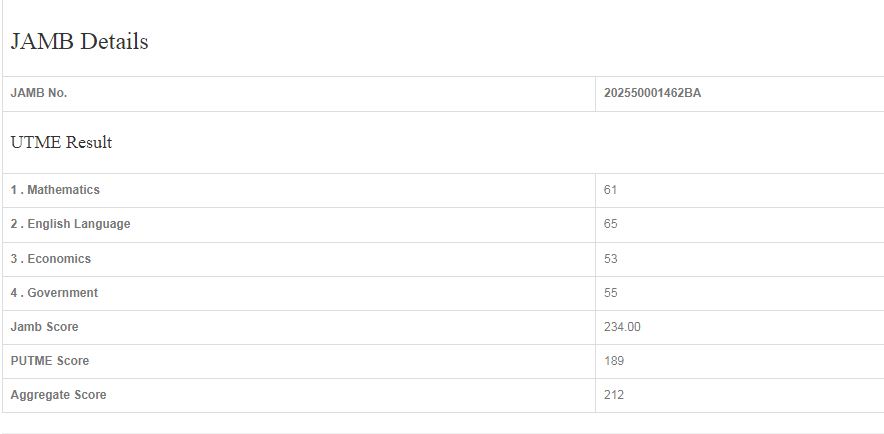Click the Government subject label
This screenshot has height=434, width=884.
tap(54, 293)
